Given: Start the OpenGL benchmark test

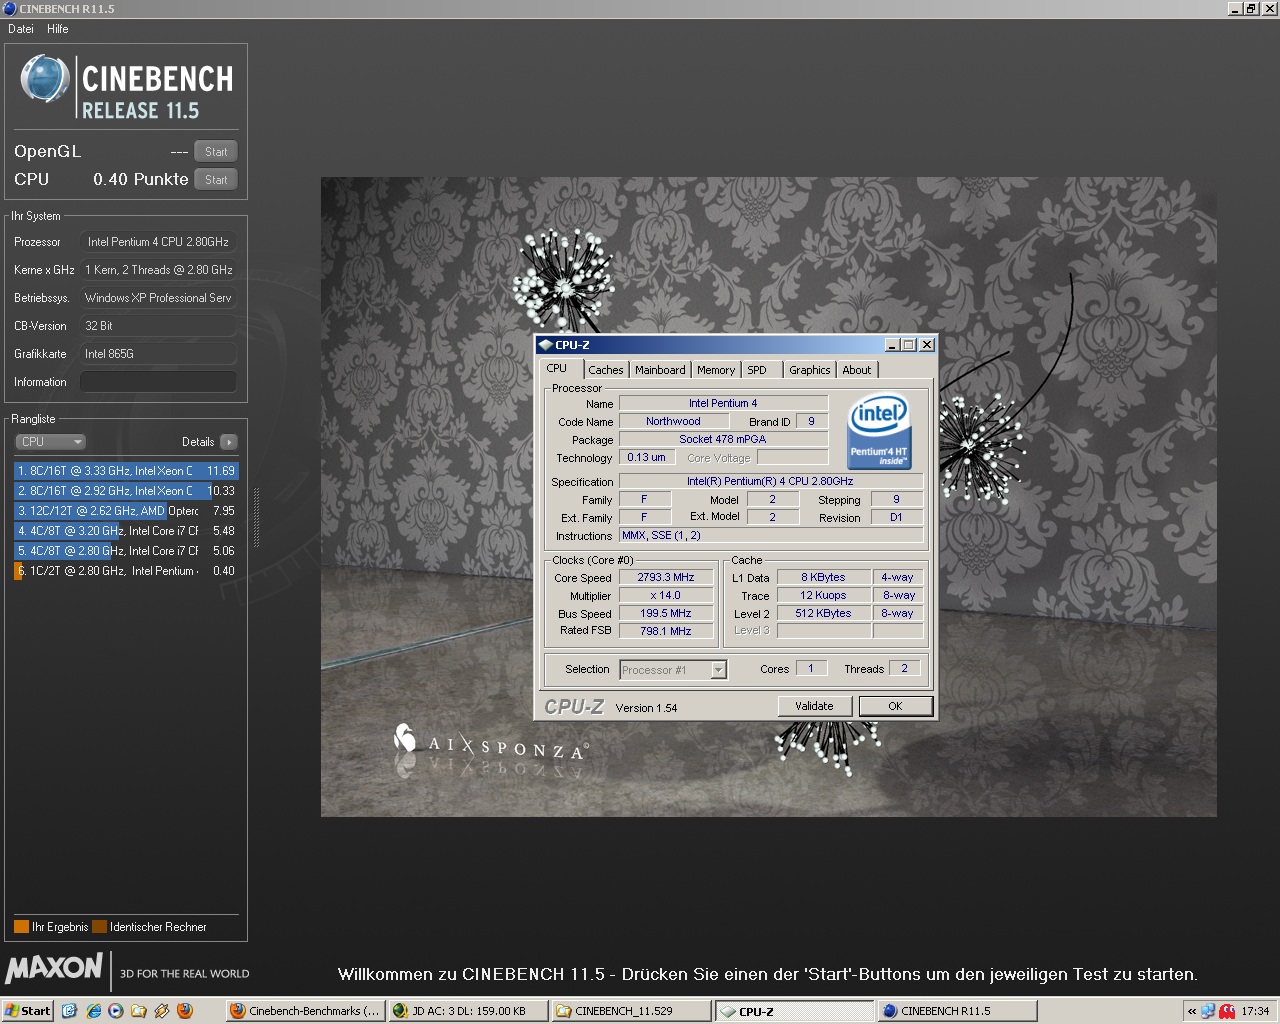Looking at the screenshot, I should click(216, 152).
